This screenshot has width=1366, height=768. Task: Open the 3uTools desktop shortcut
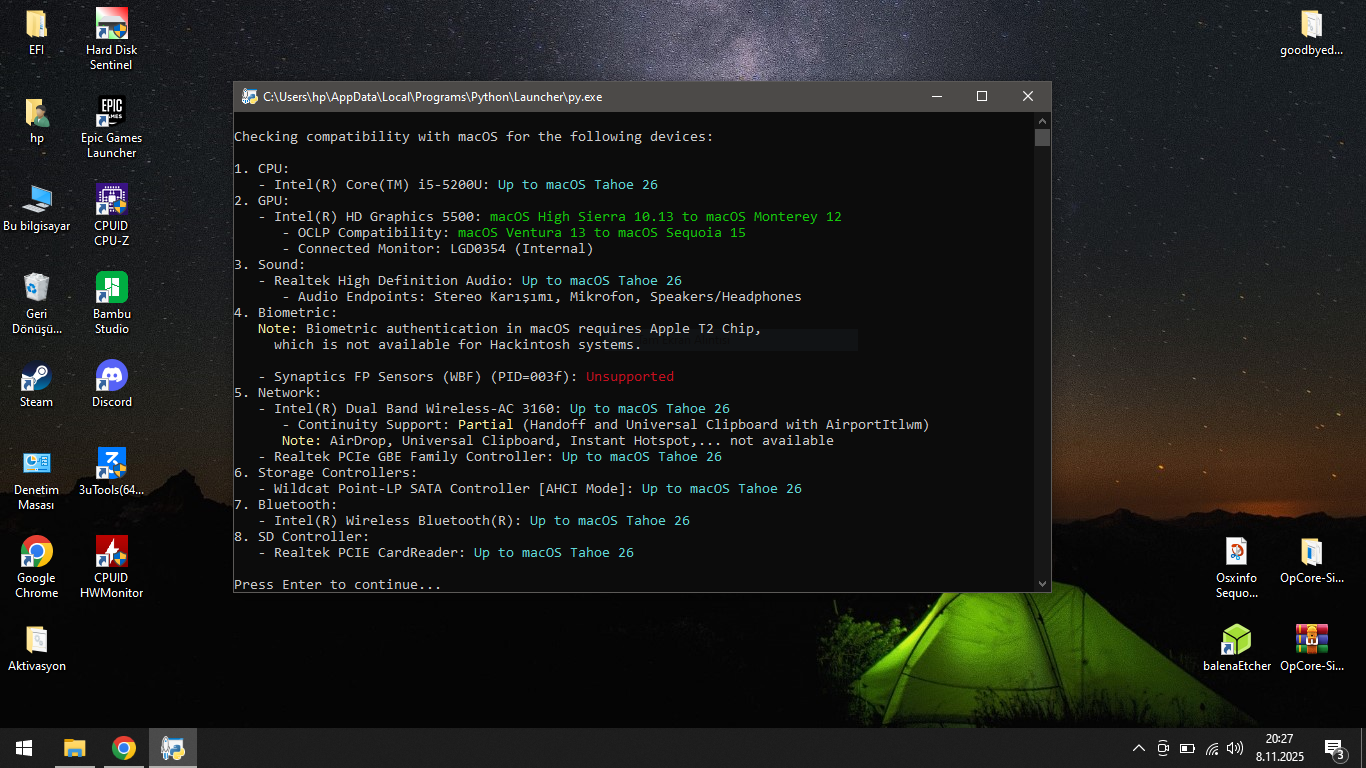(111, 464)
